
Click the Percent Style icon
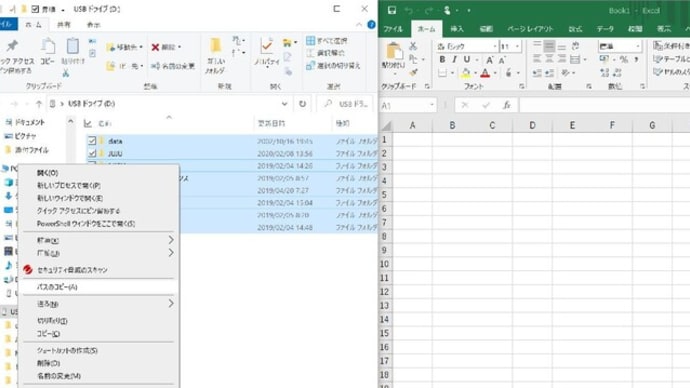tap(624, 59)
